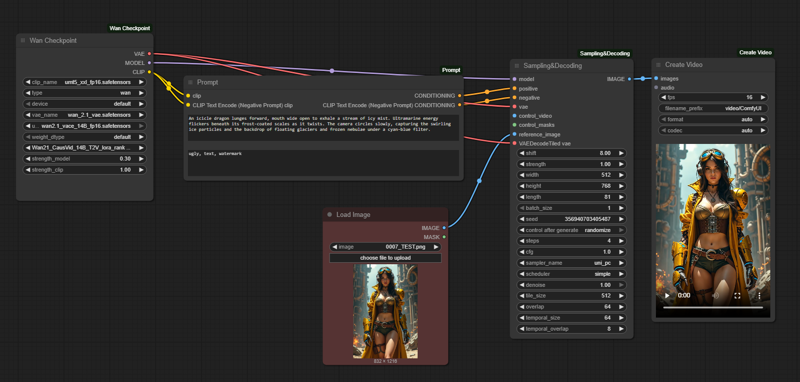Click the temporal_overlap value field
The image size is (800, 382).
(571, 329)
